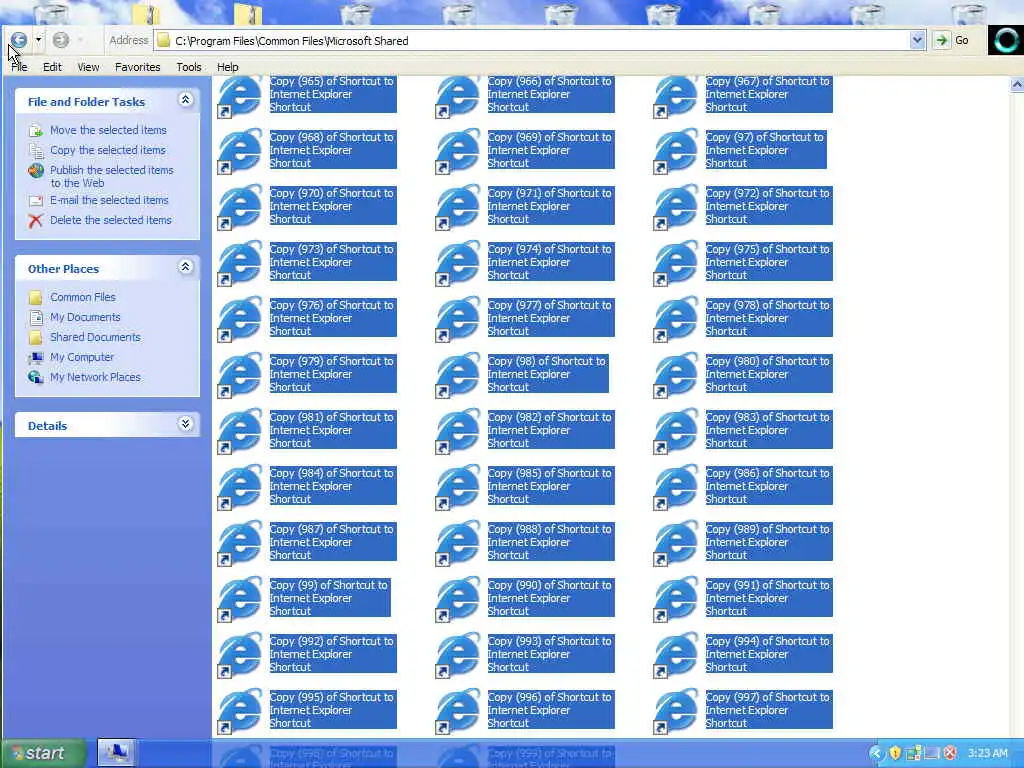Open Shared Documents from Other Places
The width and height of the screenshot is (1024, 768).
pyautogui.click(x=95, y=337)
